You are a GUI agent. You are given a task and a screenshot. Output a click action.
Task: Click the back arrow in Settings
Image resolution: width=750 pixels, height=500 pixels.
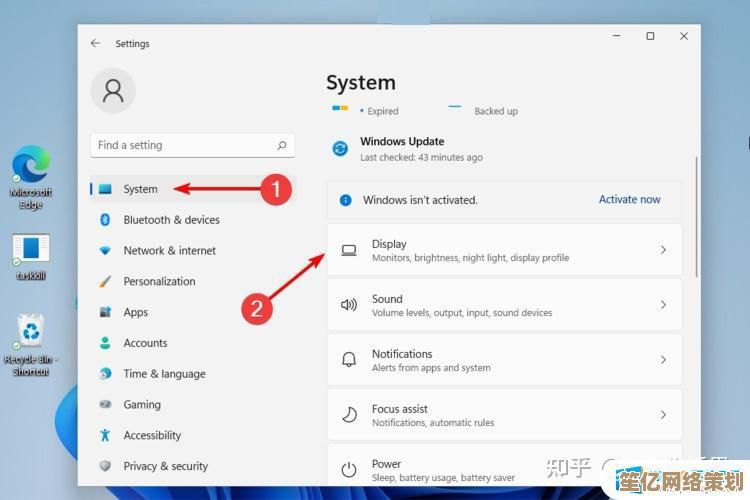95,44
